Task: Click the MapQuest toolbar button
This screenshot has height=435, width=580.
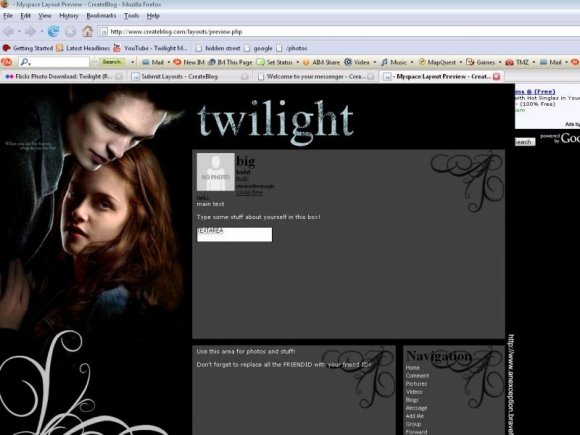Action: [x=437, y=62]
